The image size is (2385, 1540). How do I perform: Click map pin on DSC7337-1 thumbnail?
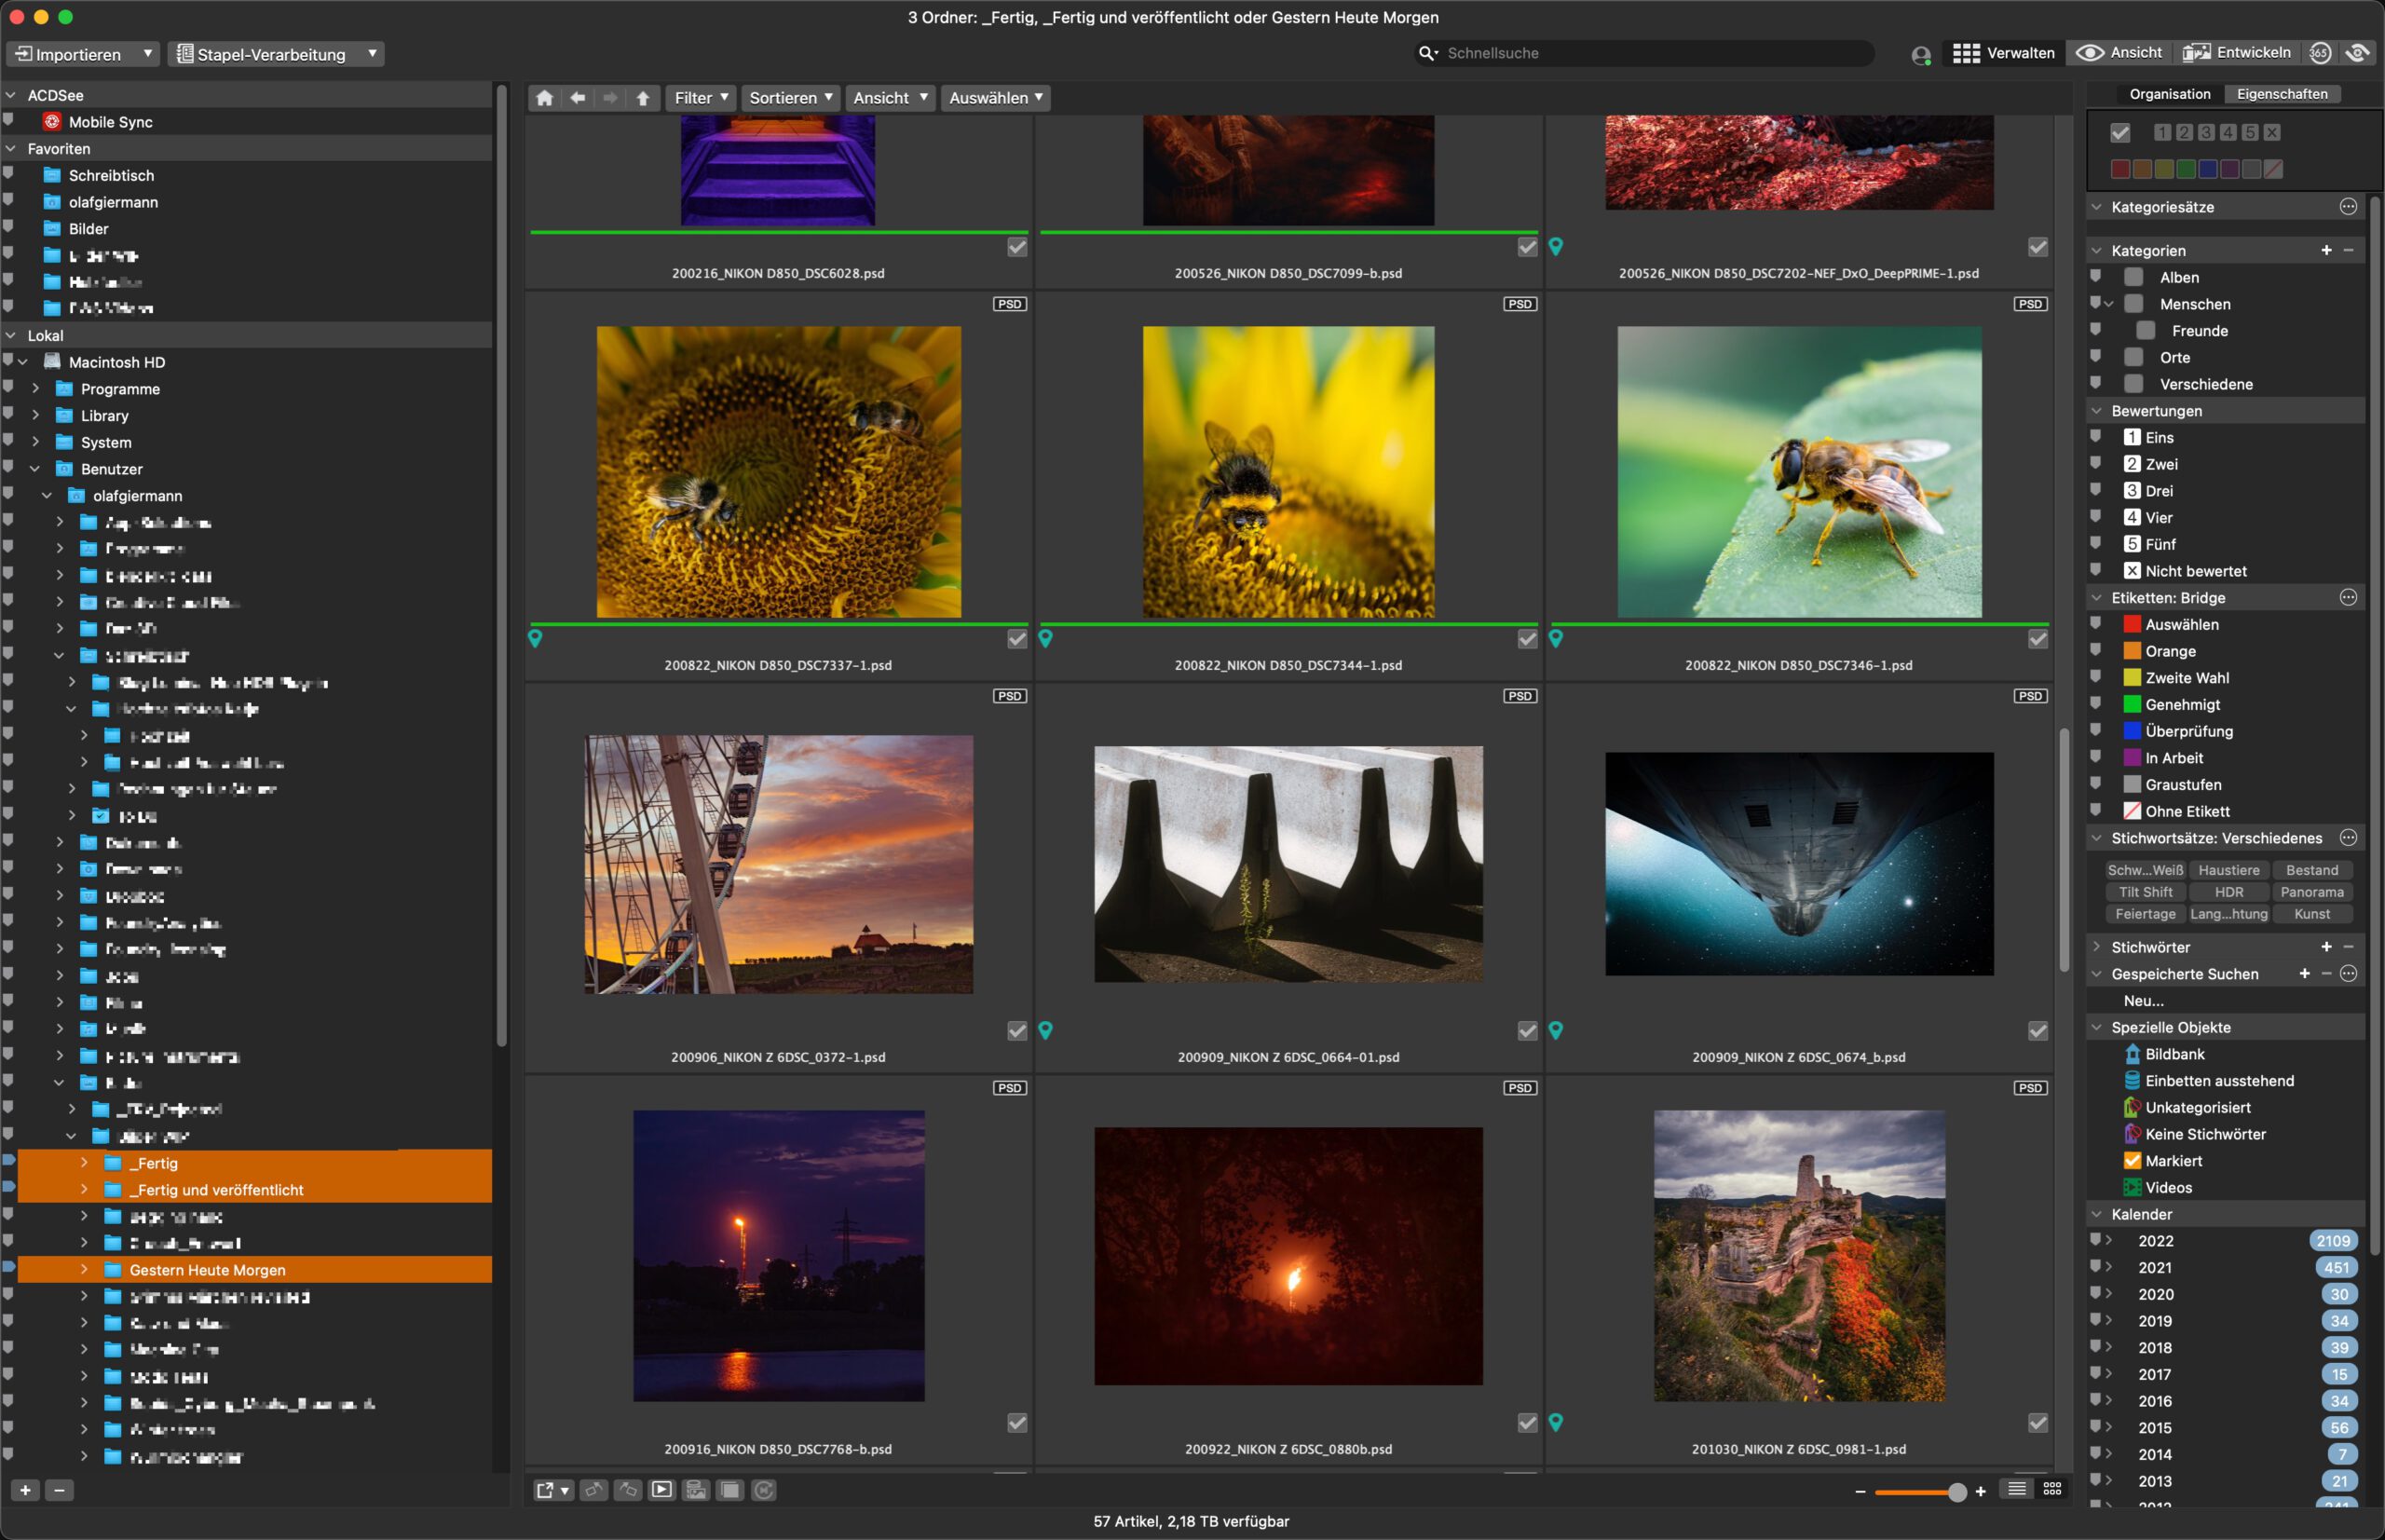pos(536,638)
